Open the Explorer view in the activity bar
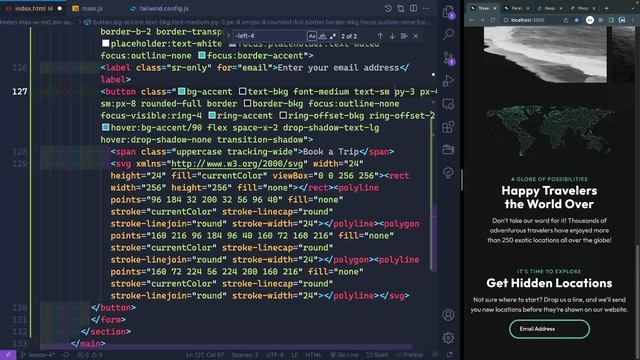Screen dimensions: 640x360 (x=448, y=12)
